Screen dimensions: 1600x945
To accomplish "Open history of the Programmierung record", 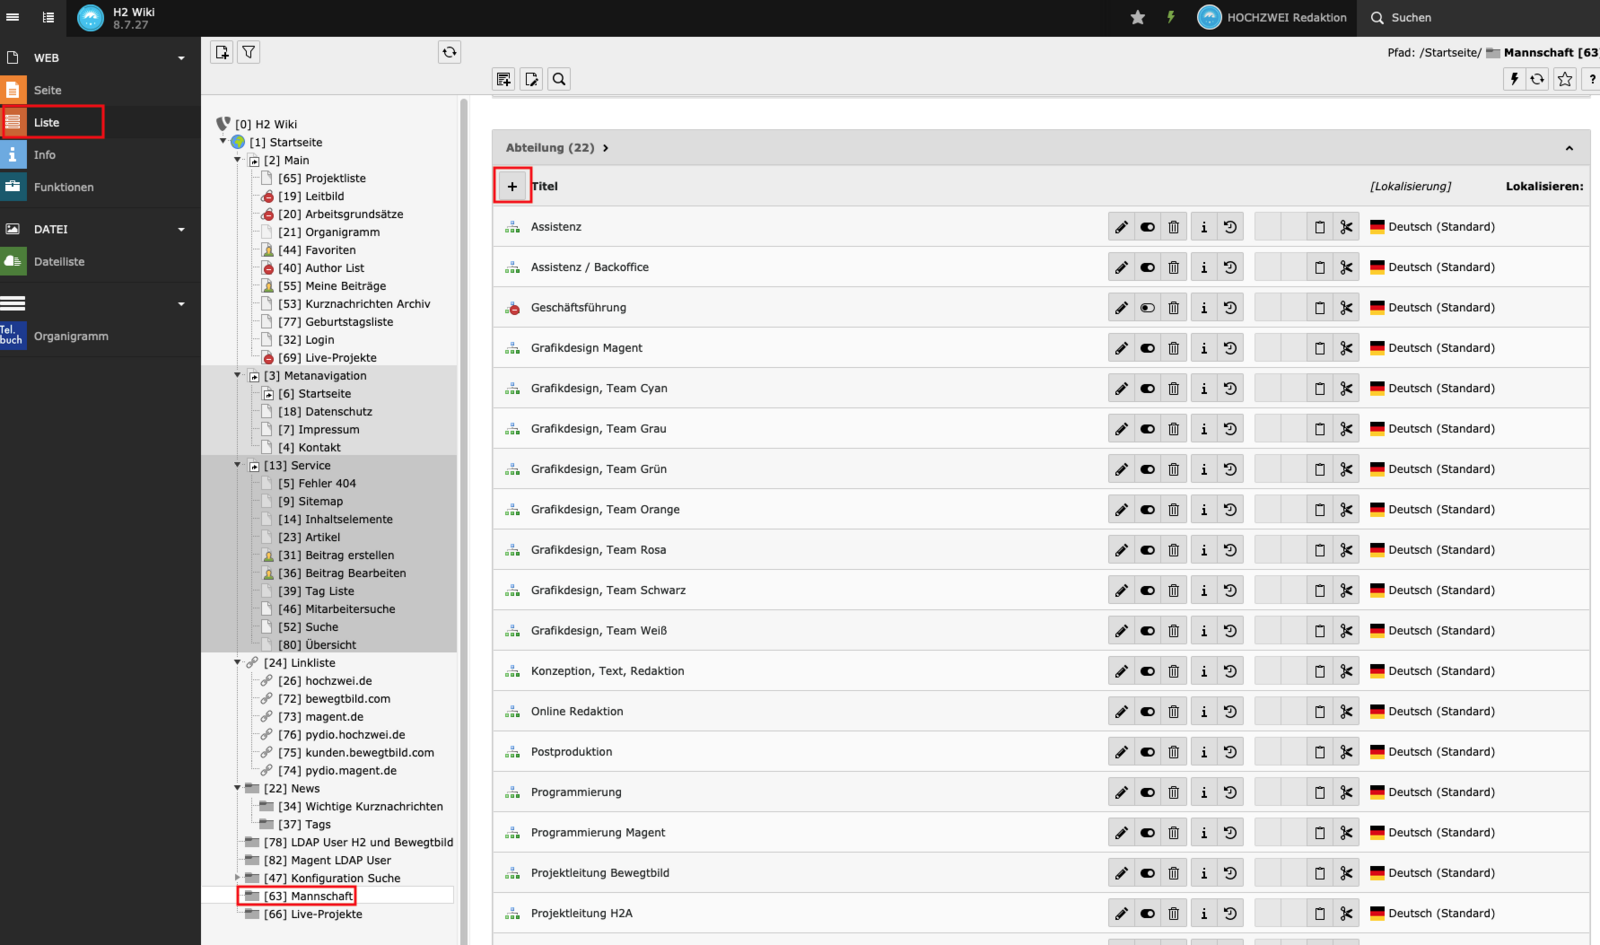I will click(1230, 792).
